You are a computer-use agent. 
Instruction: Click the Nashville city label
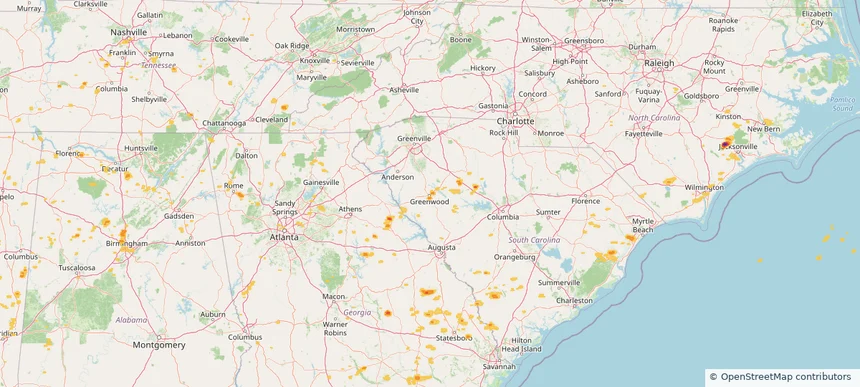coord(128,32)
